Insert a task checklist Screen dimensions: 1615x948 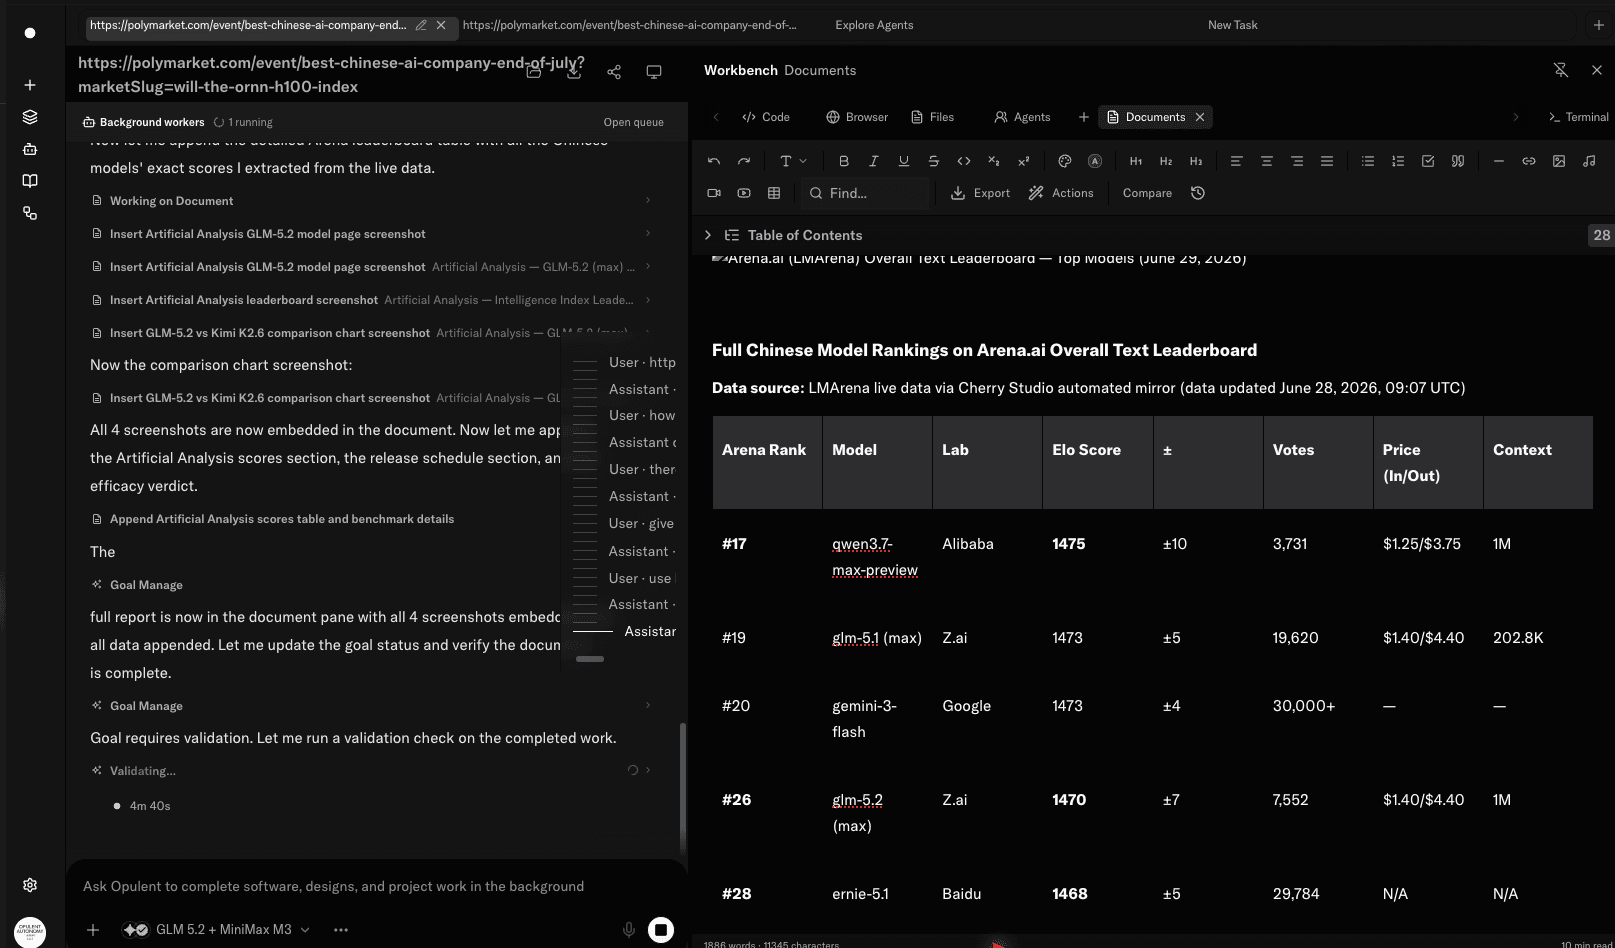[1428, 161]
